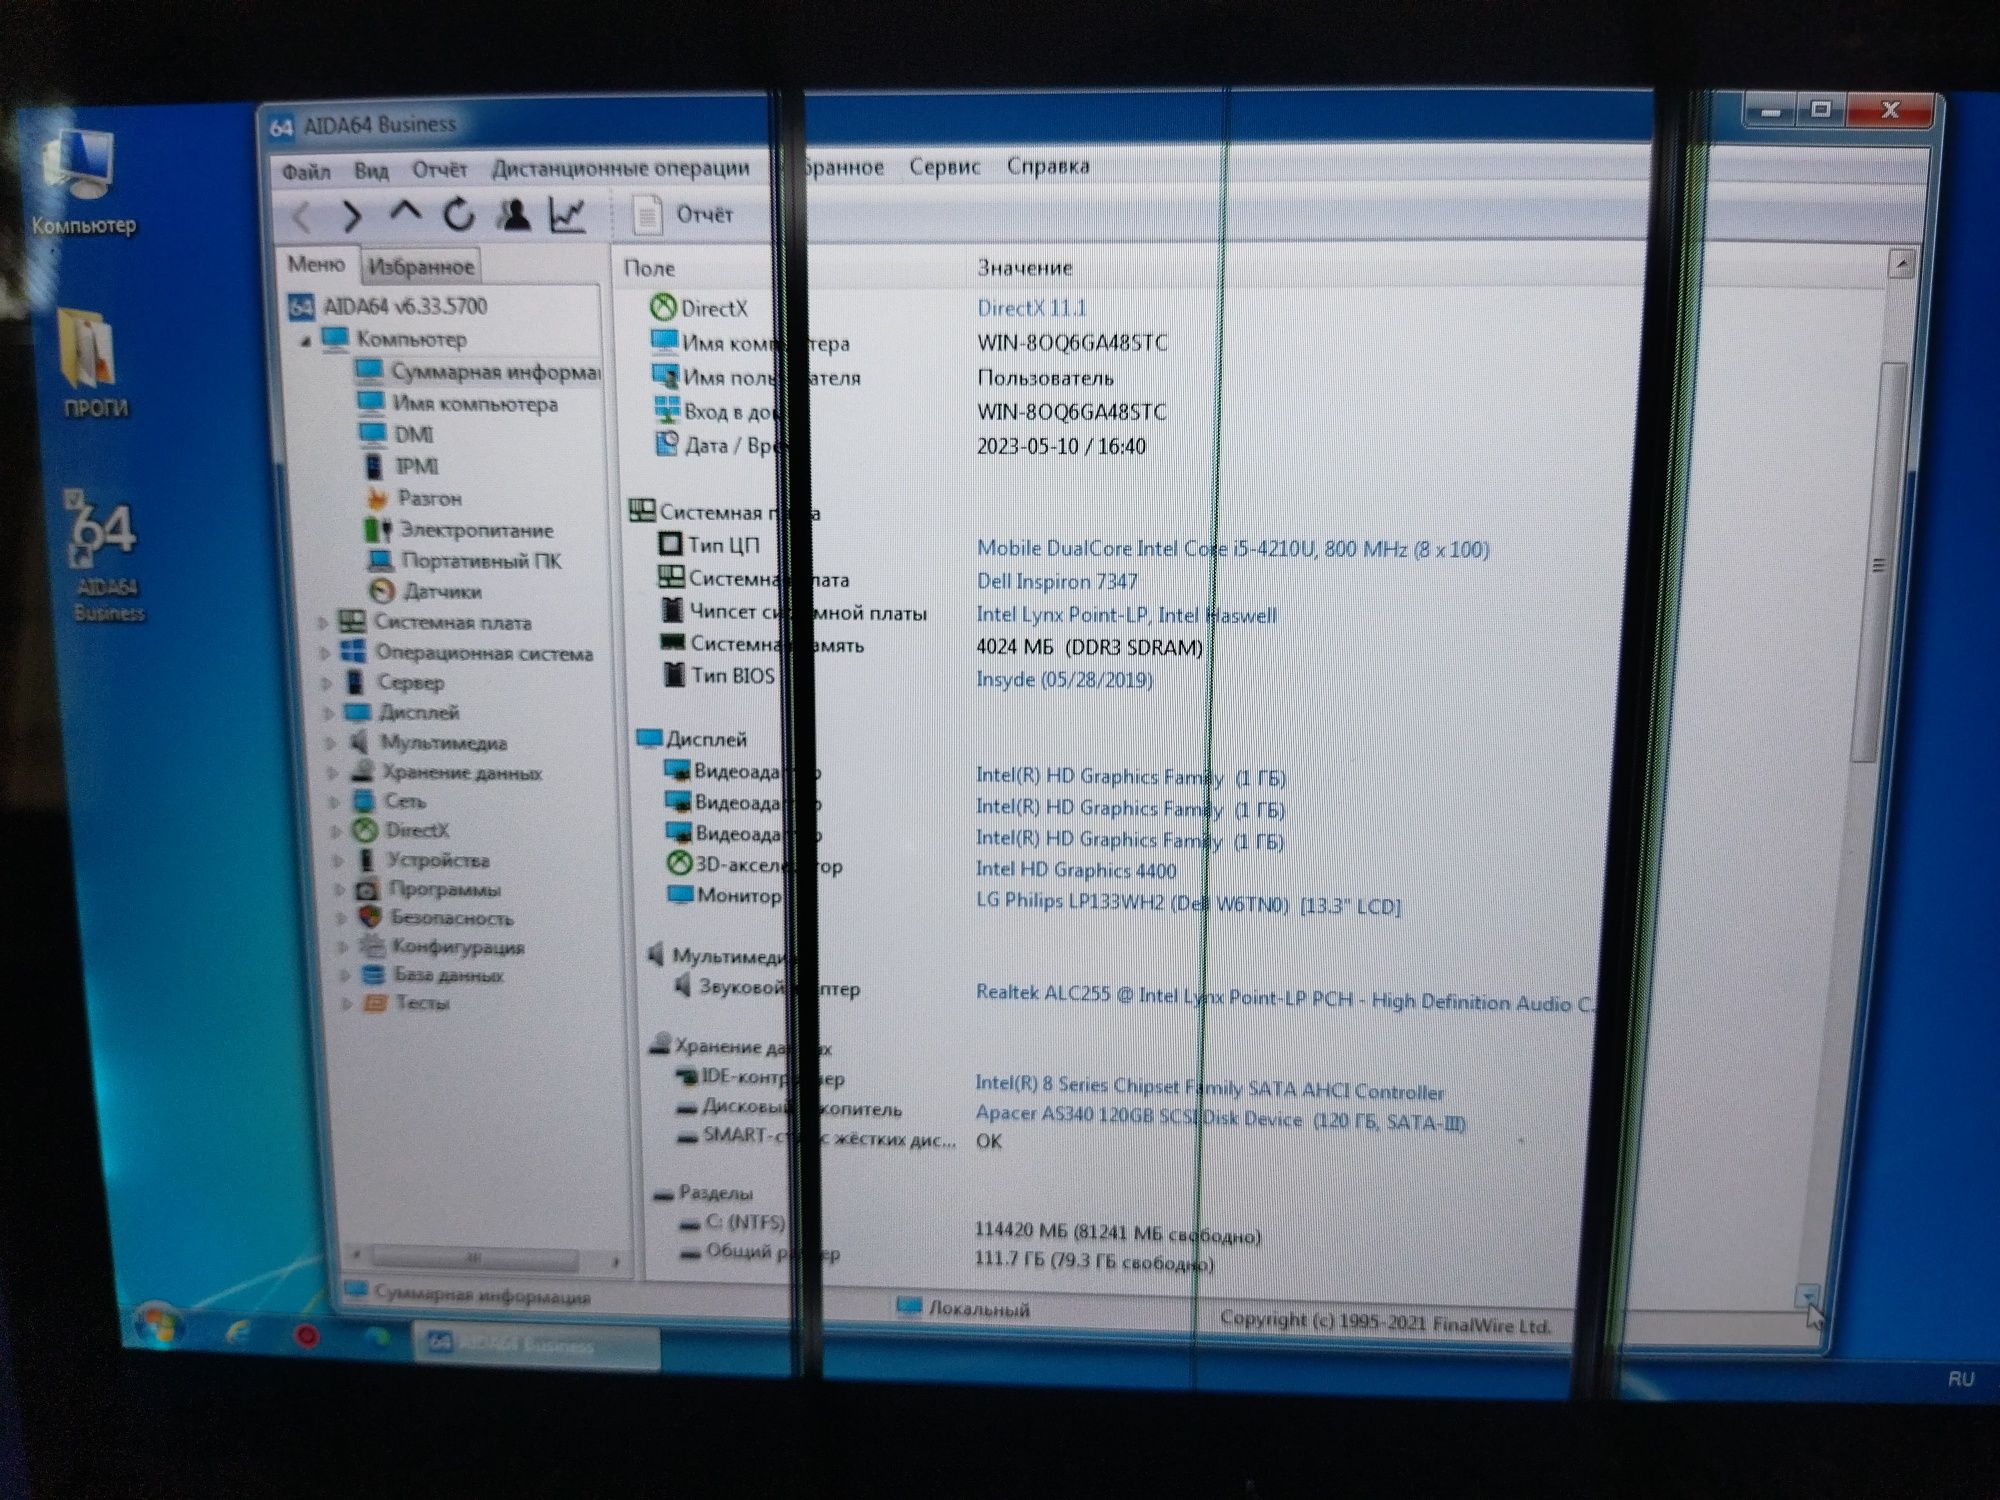The image size is (2000, 1500).
Task: Open the Intel Core i5-4210U CPU link
Action: (1233, 549)
